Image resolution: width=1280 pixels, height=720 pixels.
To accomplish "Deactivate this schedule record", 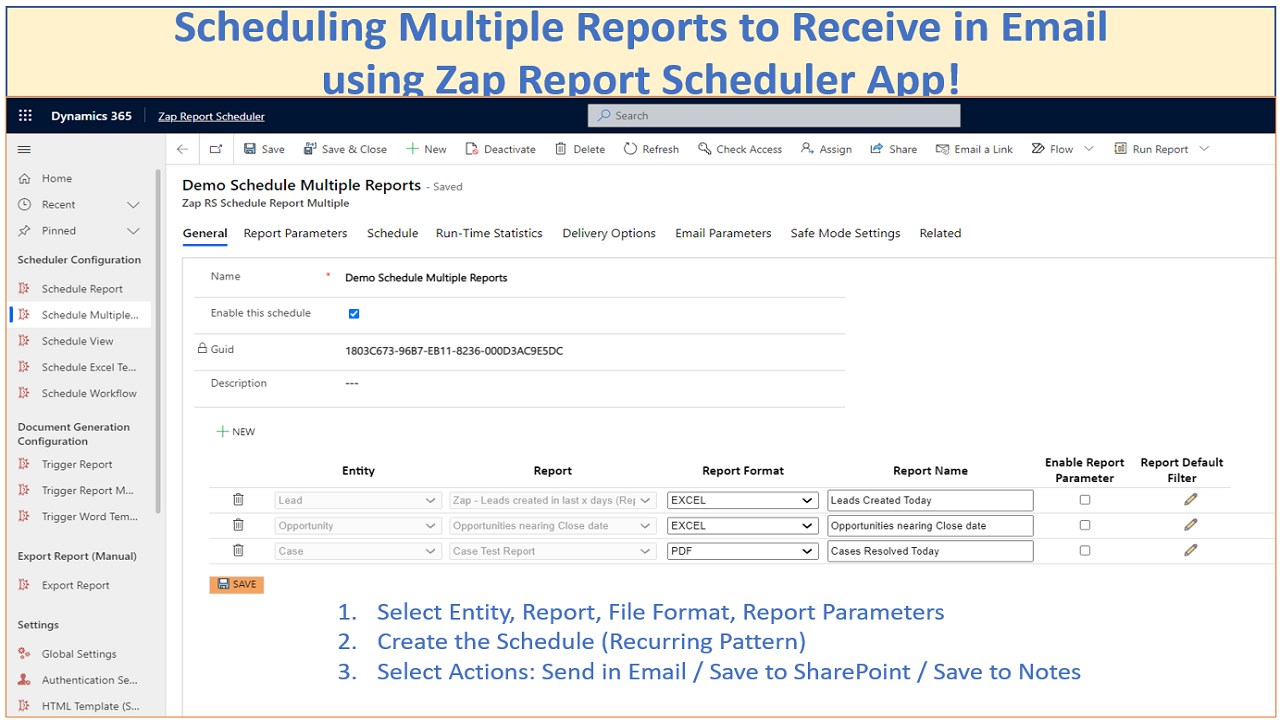I will pos(500,149).
